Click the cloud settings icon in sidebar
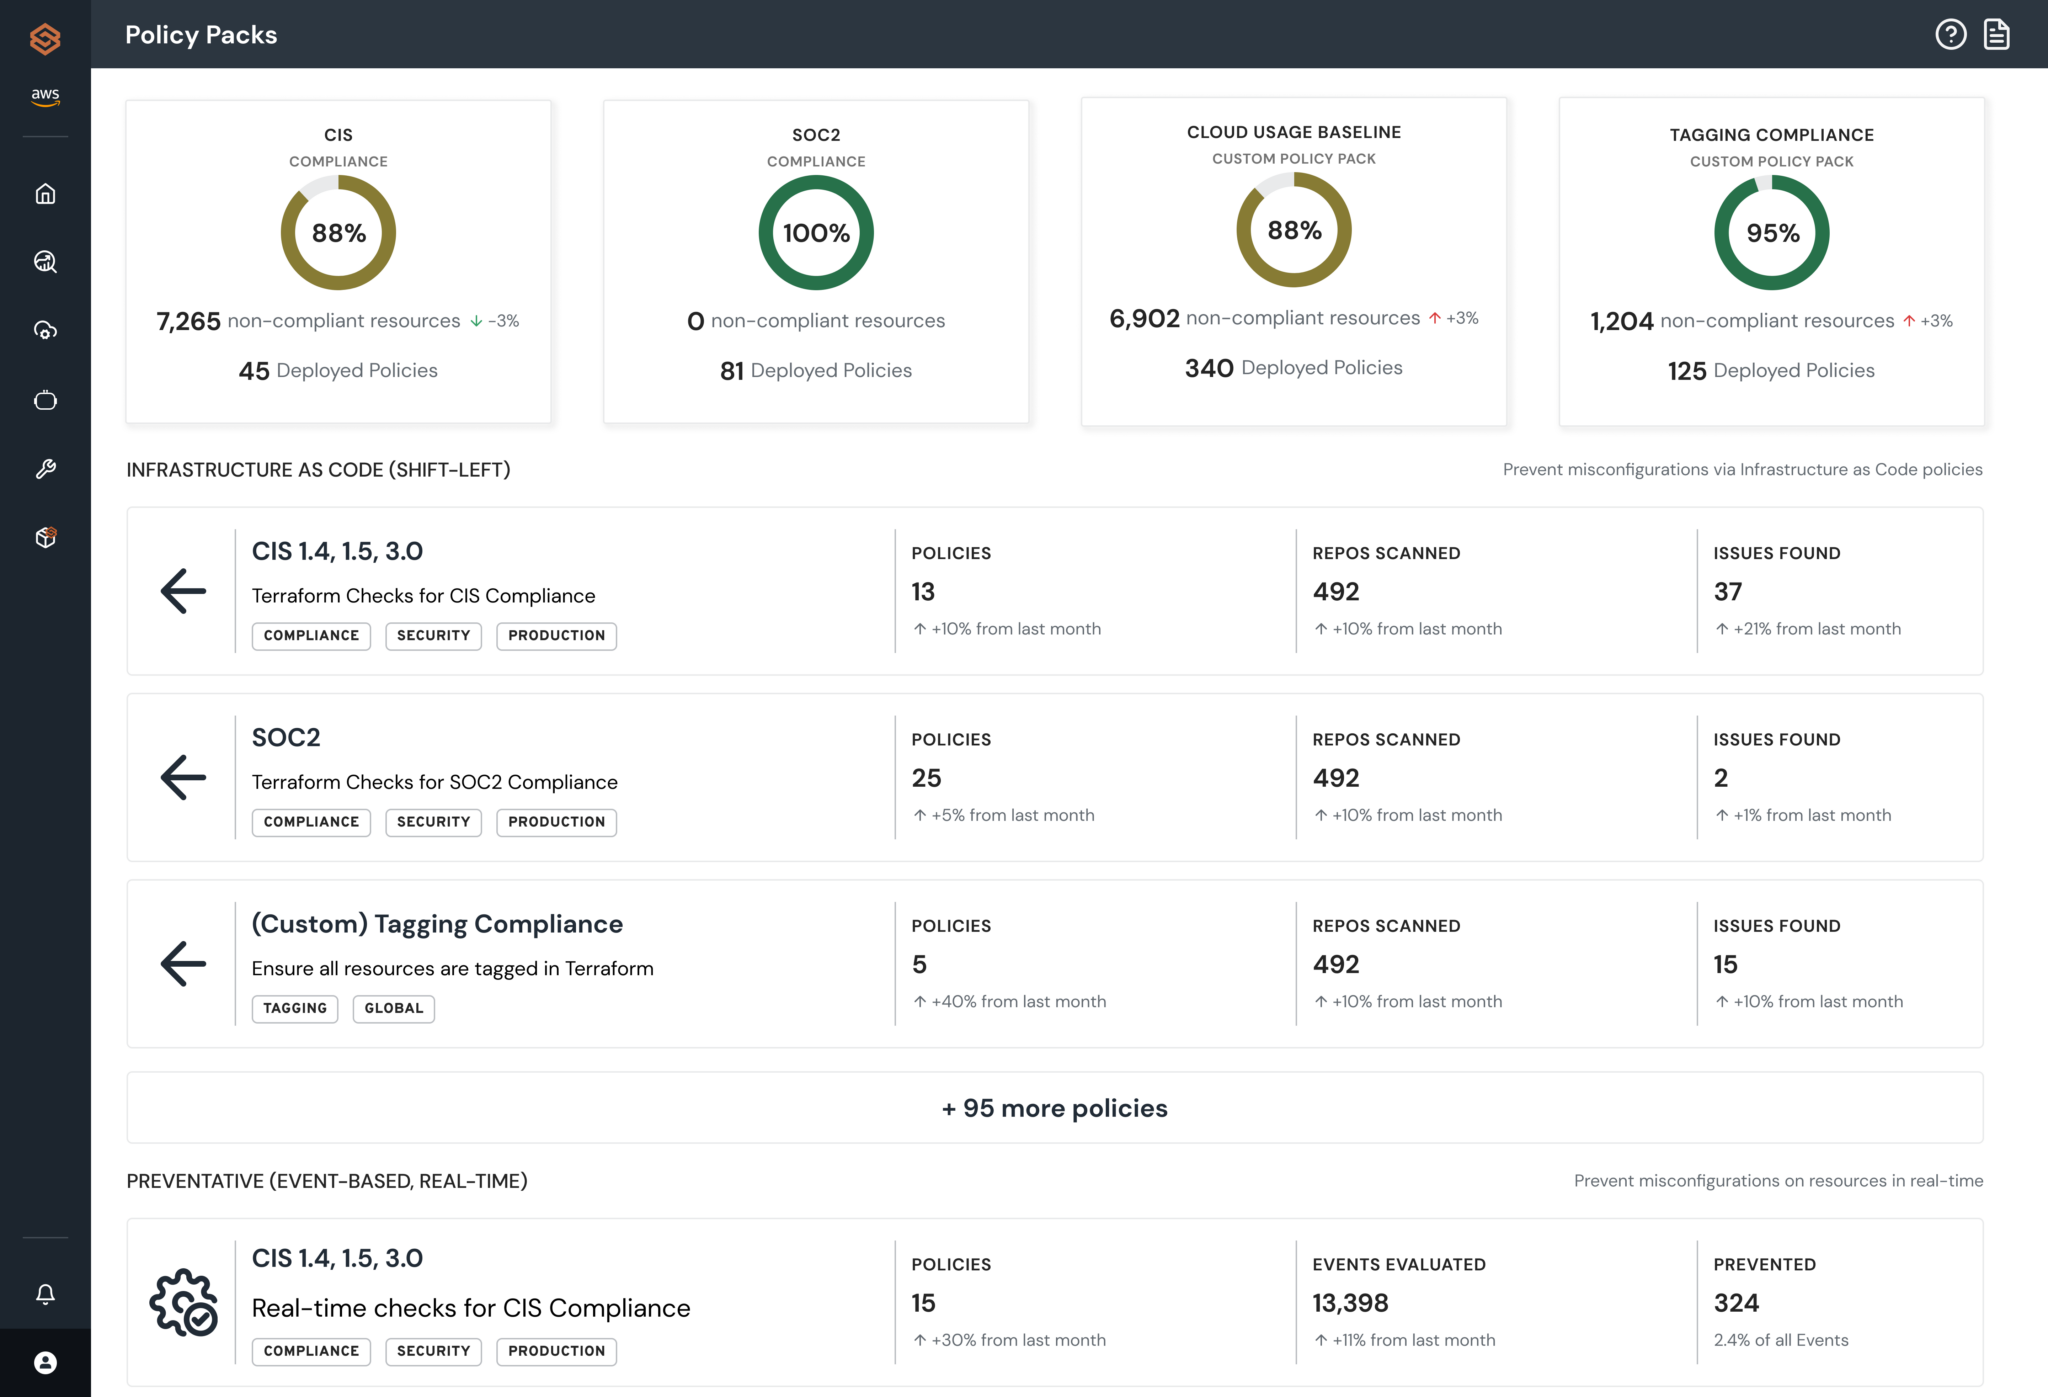The height and width of the screenshot is (1397, 2048). (45, 330)
